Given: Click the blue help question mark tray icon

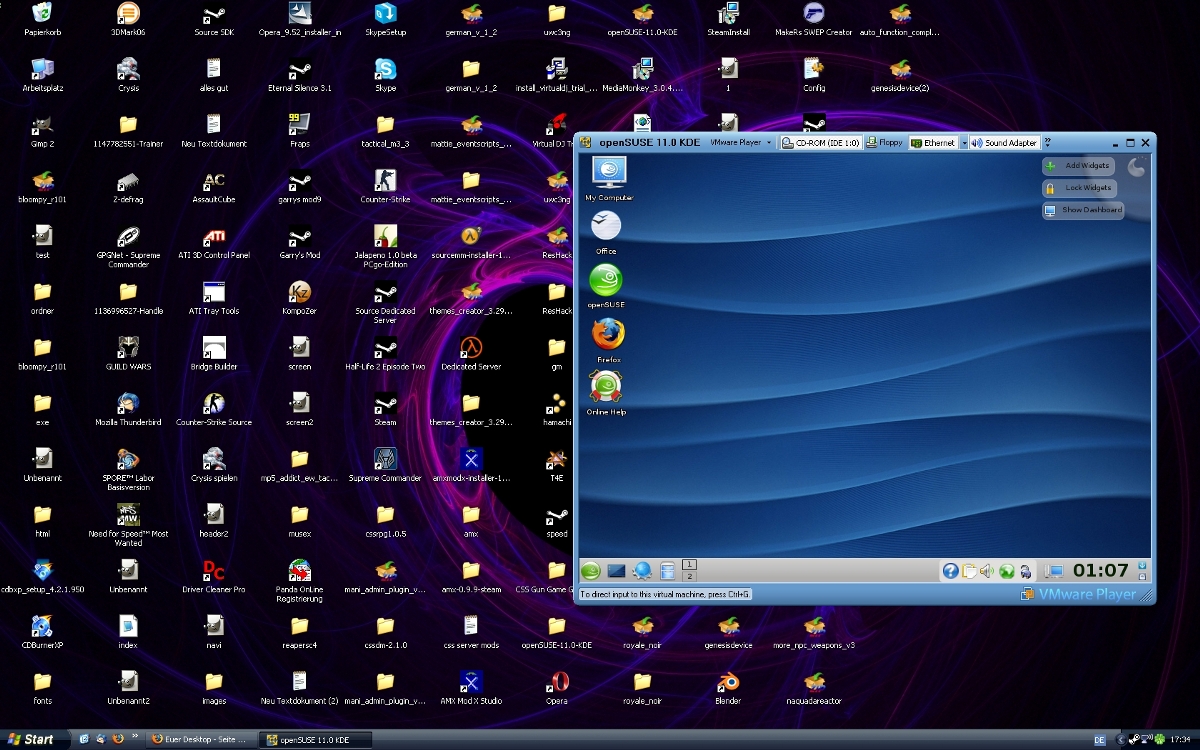Looking at the screenshot, I should point(950,571).
